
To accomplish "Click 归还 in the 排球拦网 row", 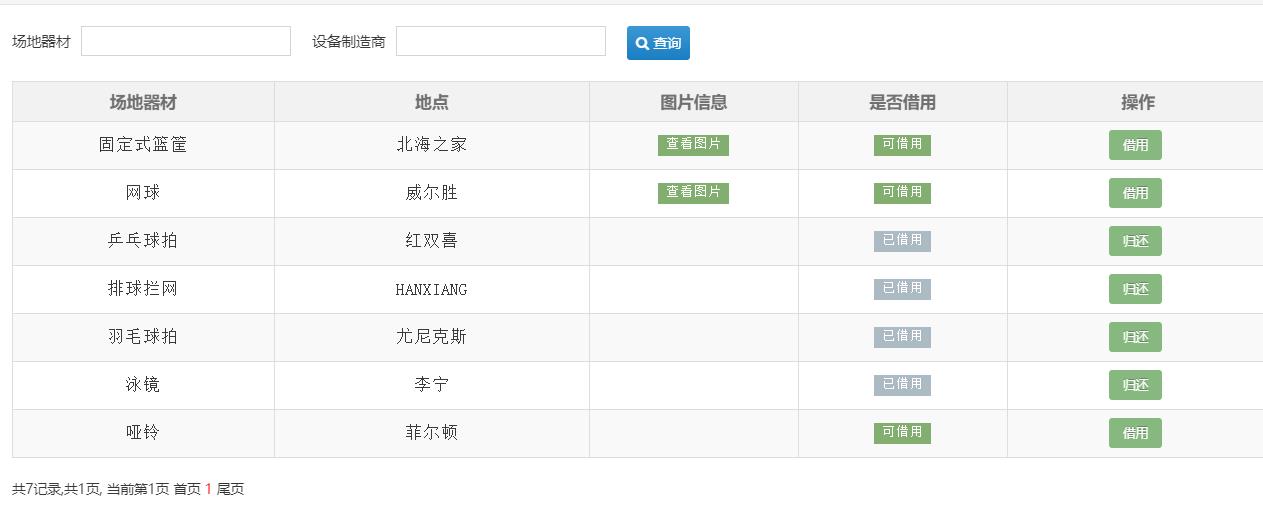I will pyautogui.click(x=1135, y=289).
